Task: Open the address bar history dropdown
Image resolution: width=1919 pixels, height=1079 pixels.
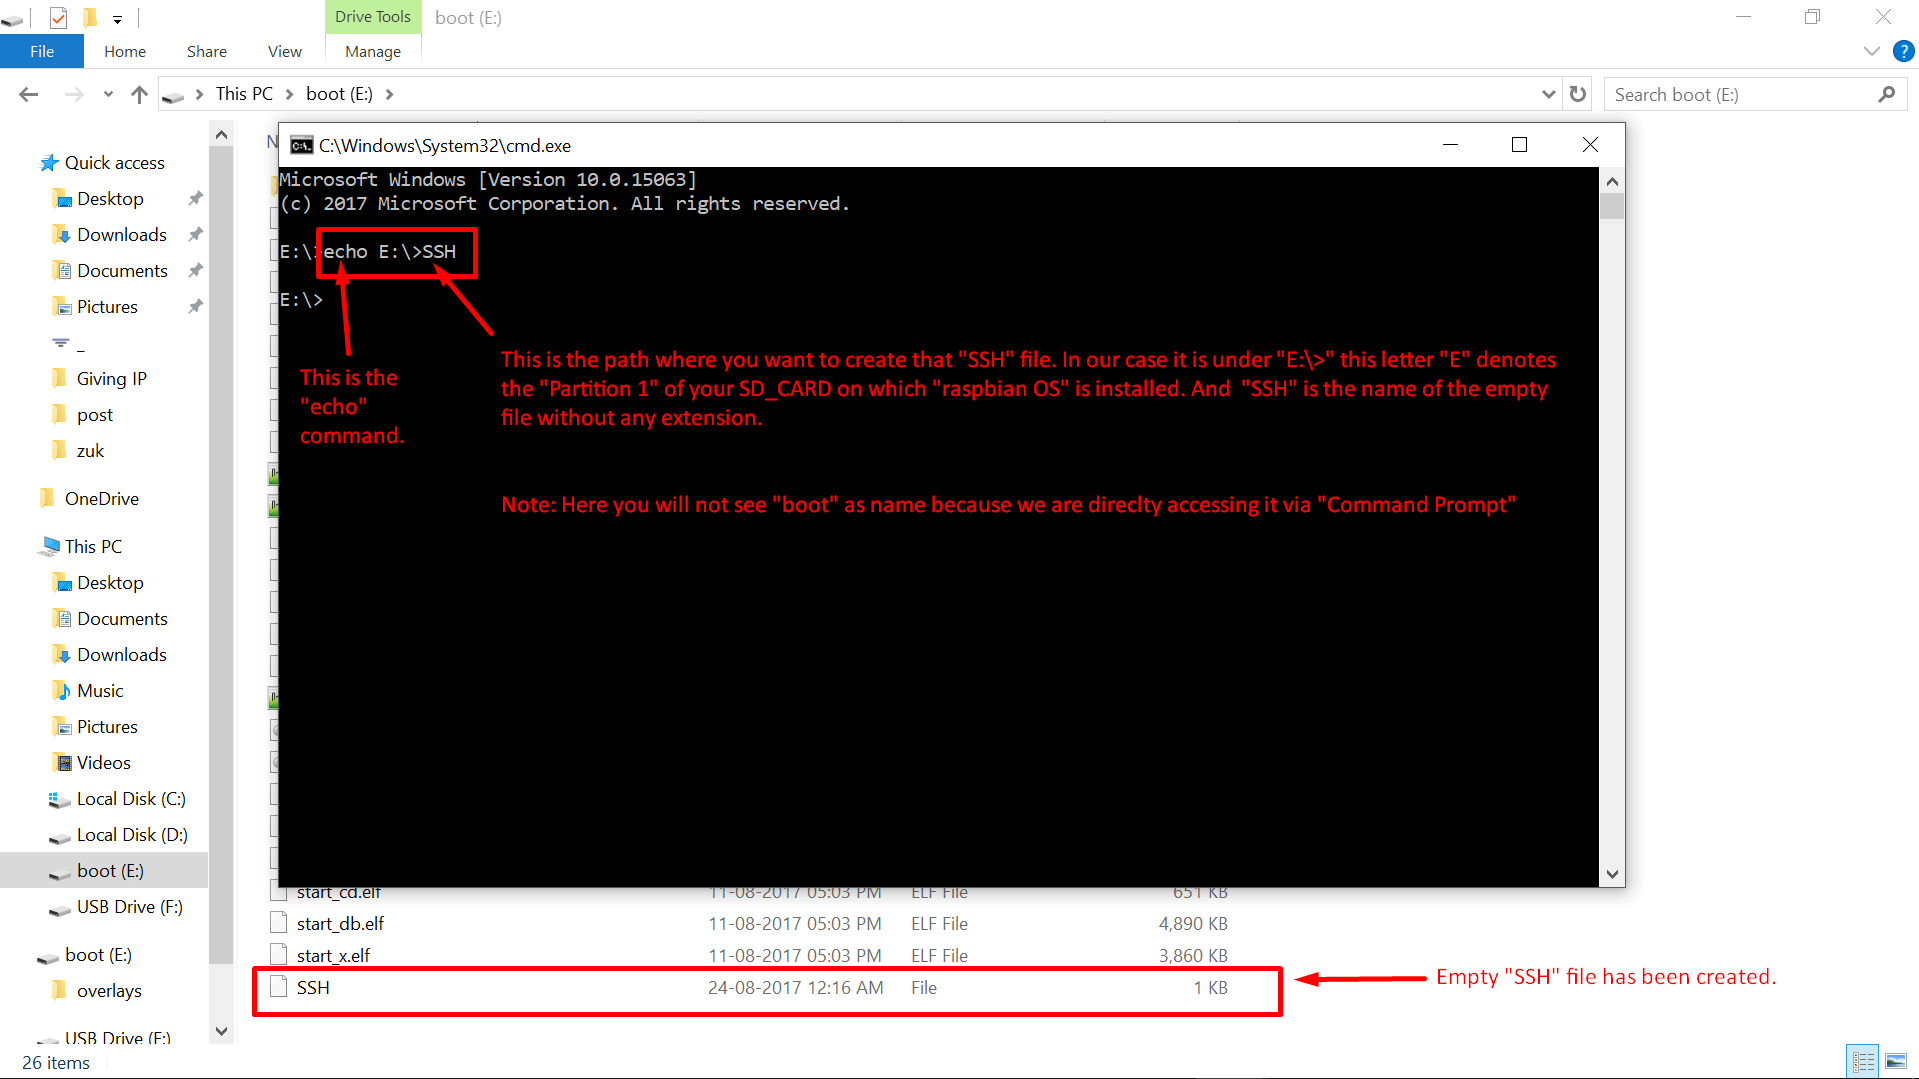Action: [x=1549, y=94]
